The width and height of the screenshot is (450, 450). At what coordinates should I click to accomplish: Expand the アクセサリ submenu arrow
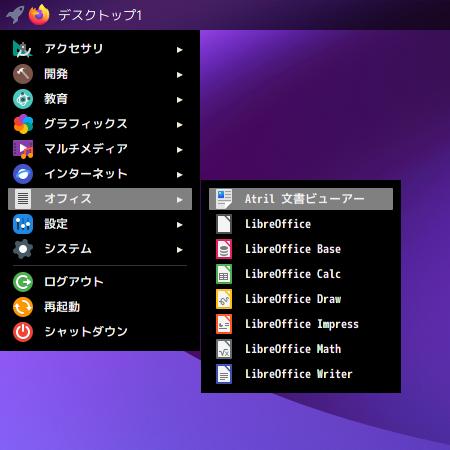pyautogui.click(x=180, y=50)
